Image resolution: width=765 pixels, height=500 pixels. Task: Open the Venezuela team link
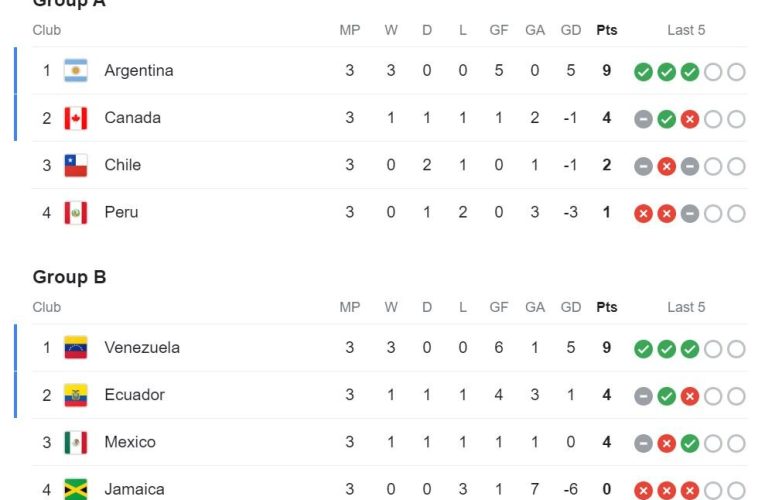click(142, 348)
